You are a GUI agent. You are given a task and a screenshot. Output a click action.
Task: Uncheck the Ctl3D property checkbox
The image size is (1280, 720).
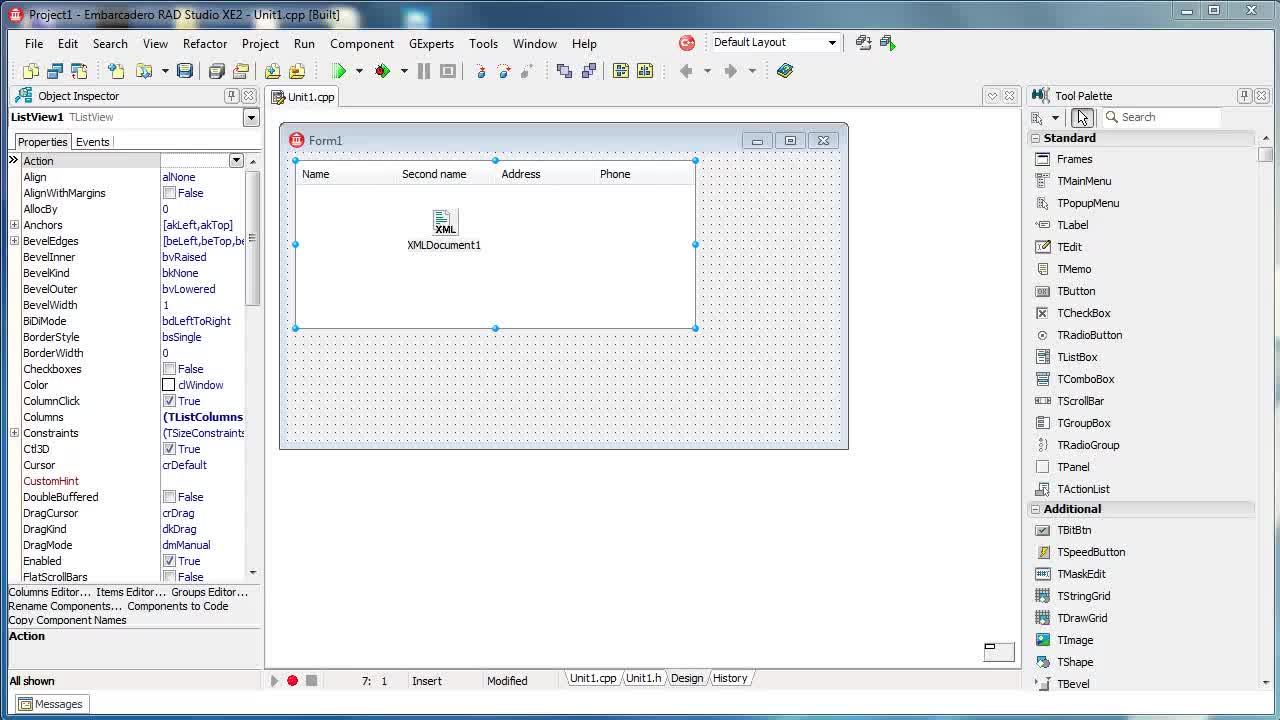click(x=169, y=449)
